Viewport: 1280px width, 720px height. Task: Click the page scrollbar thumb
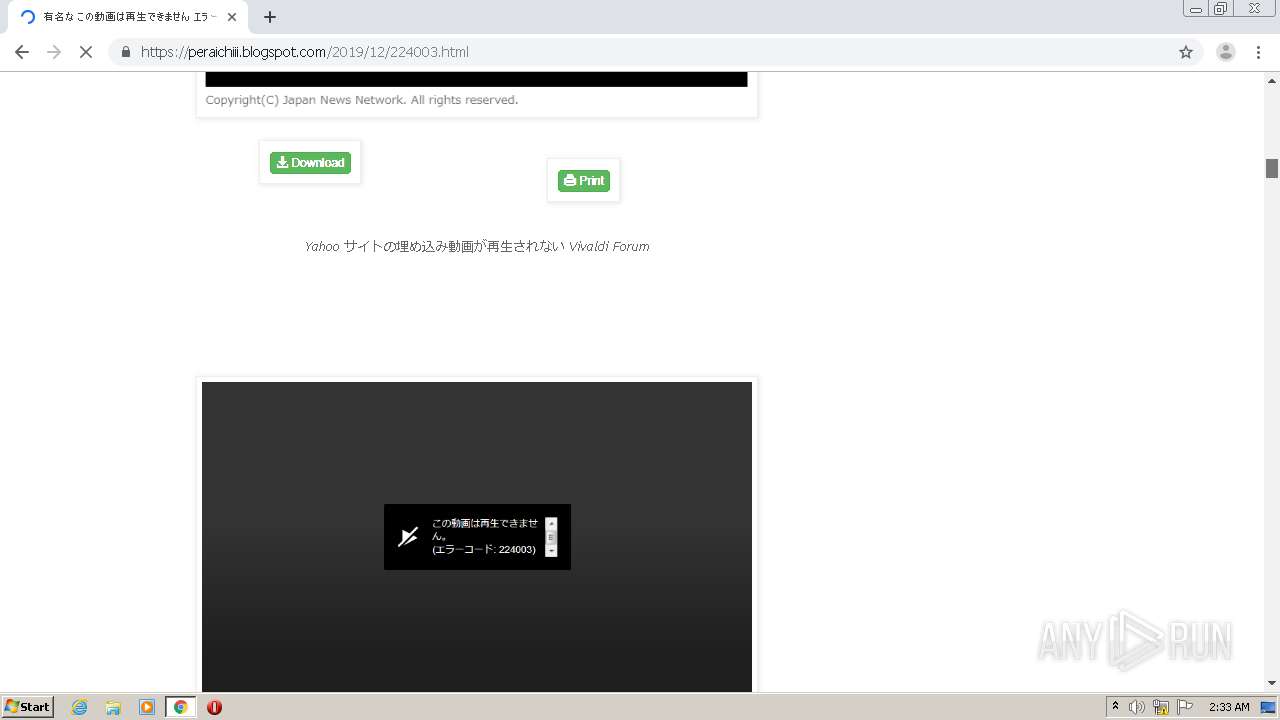(1272, 169)
